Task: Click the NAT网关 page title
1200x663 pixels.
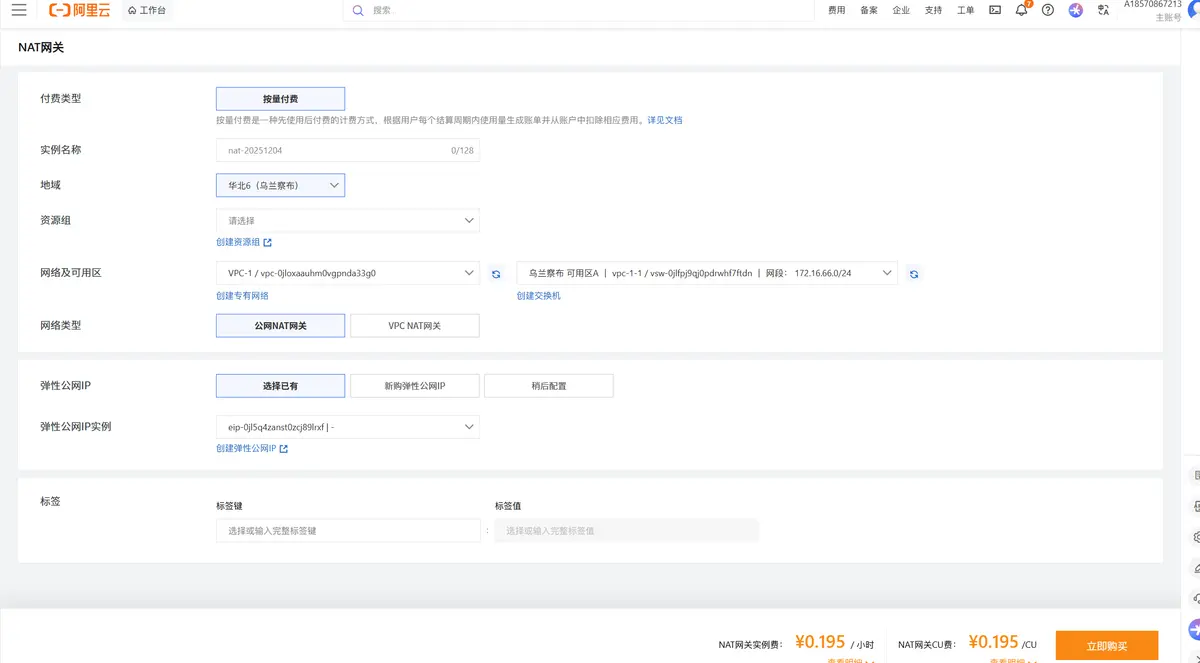Action: click(x=41, y=47)
